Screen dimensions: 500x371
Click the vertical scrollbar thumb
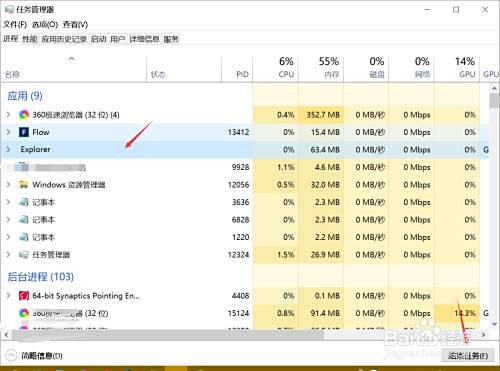tap(494, 101)
